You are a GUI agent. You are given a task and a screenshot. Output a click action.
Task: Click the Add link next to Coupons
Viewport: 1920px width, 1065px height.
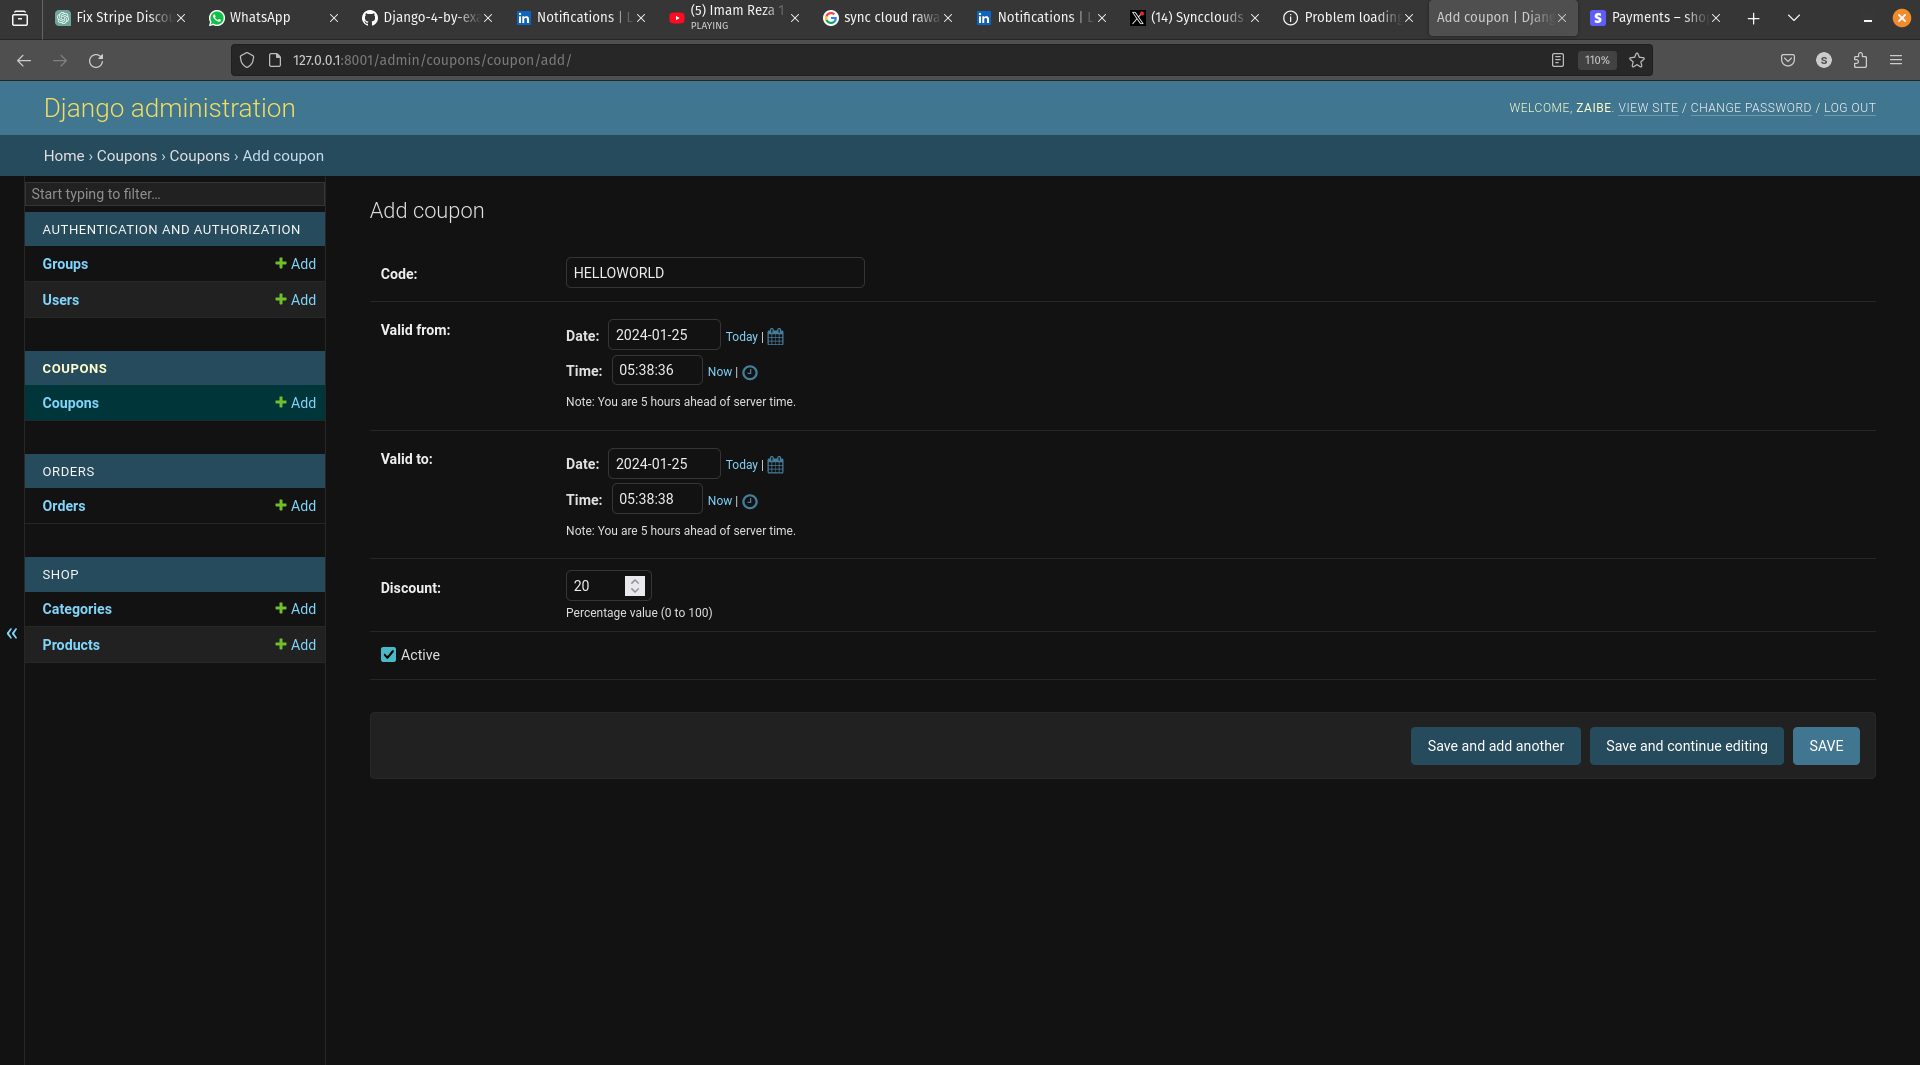[295, 403]
